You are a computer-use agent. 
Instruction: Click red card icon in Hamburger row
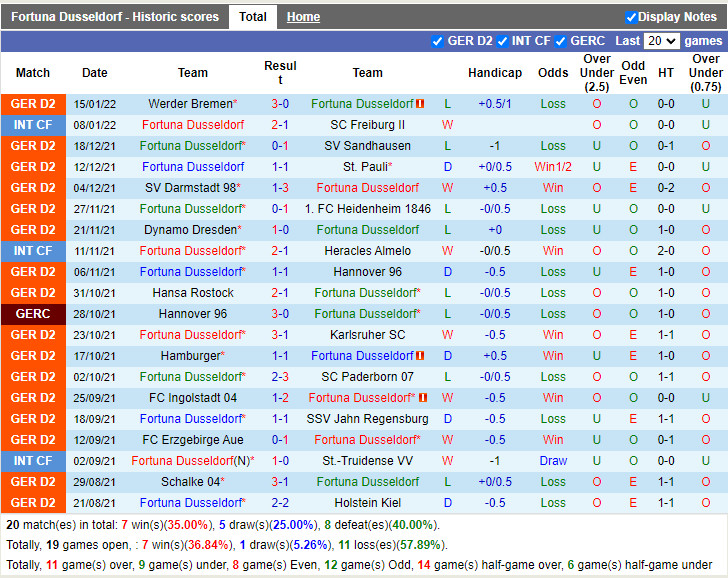point(420,356)
